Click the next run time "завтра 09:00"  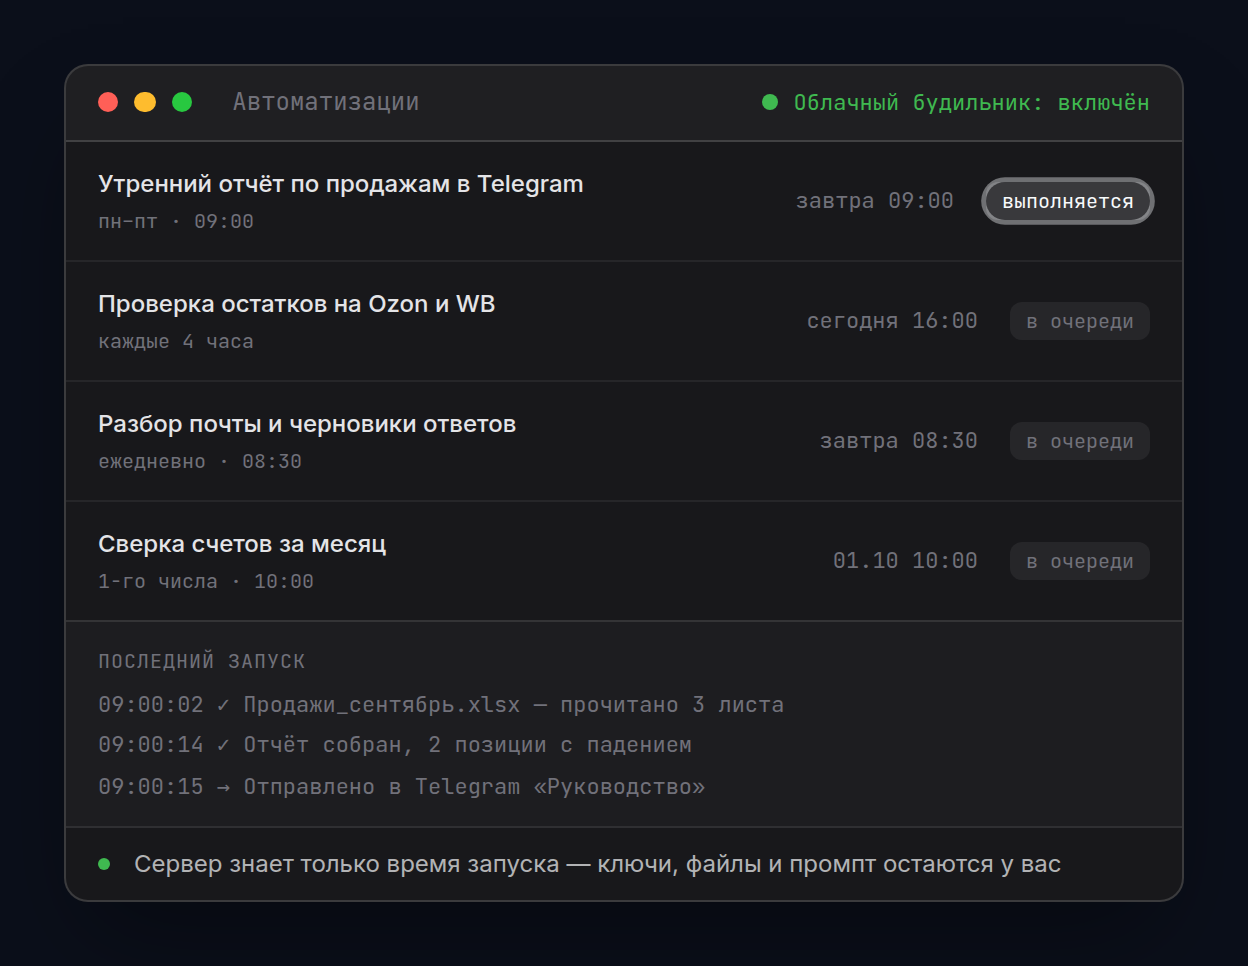875,201
